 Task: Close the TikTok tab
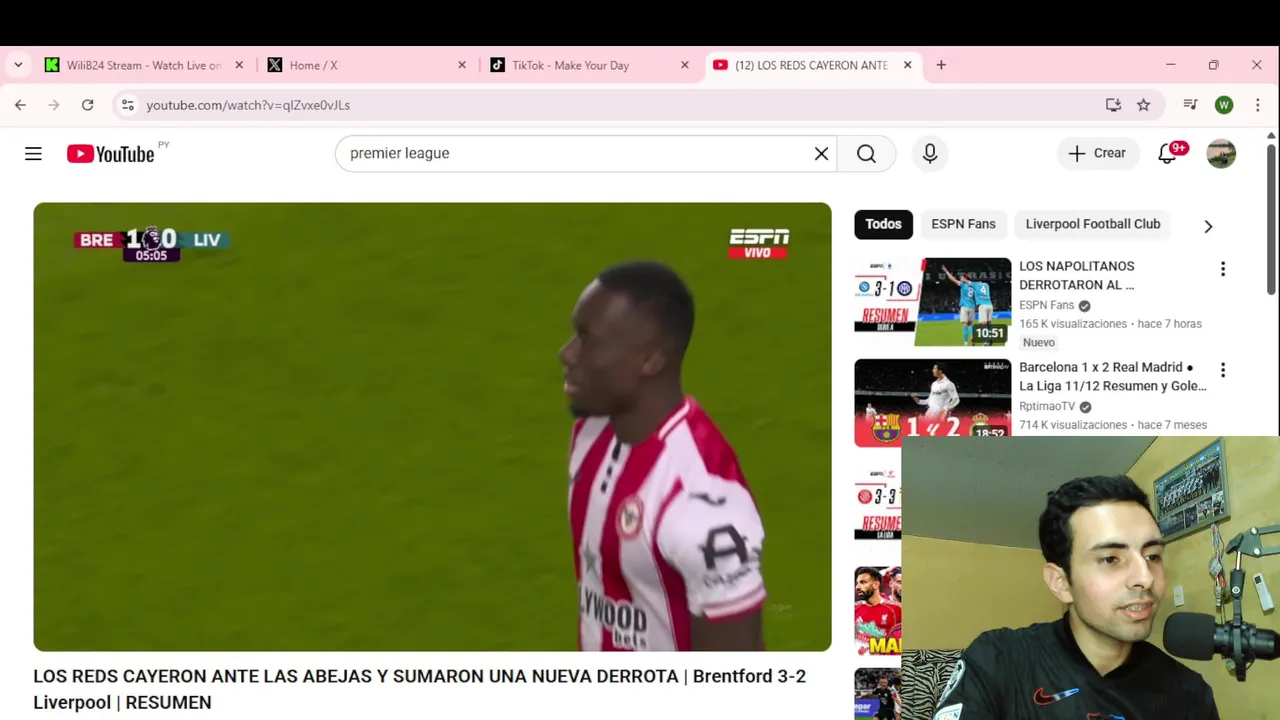pos(685,65)
